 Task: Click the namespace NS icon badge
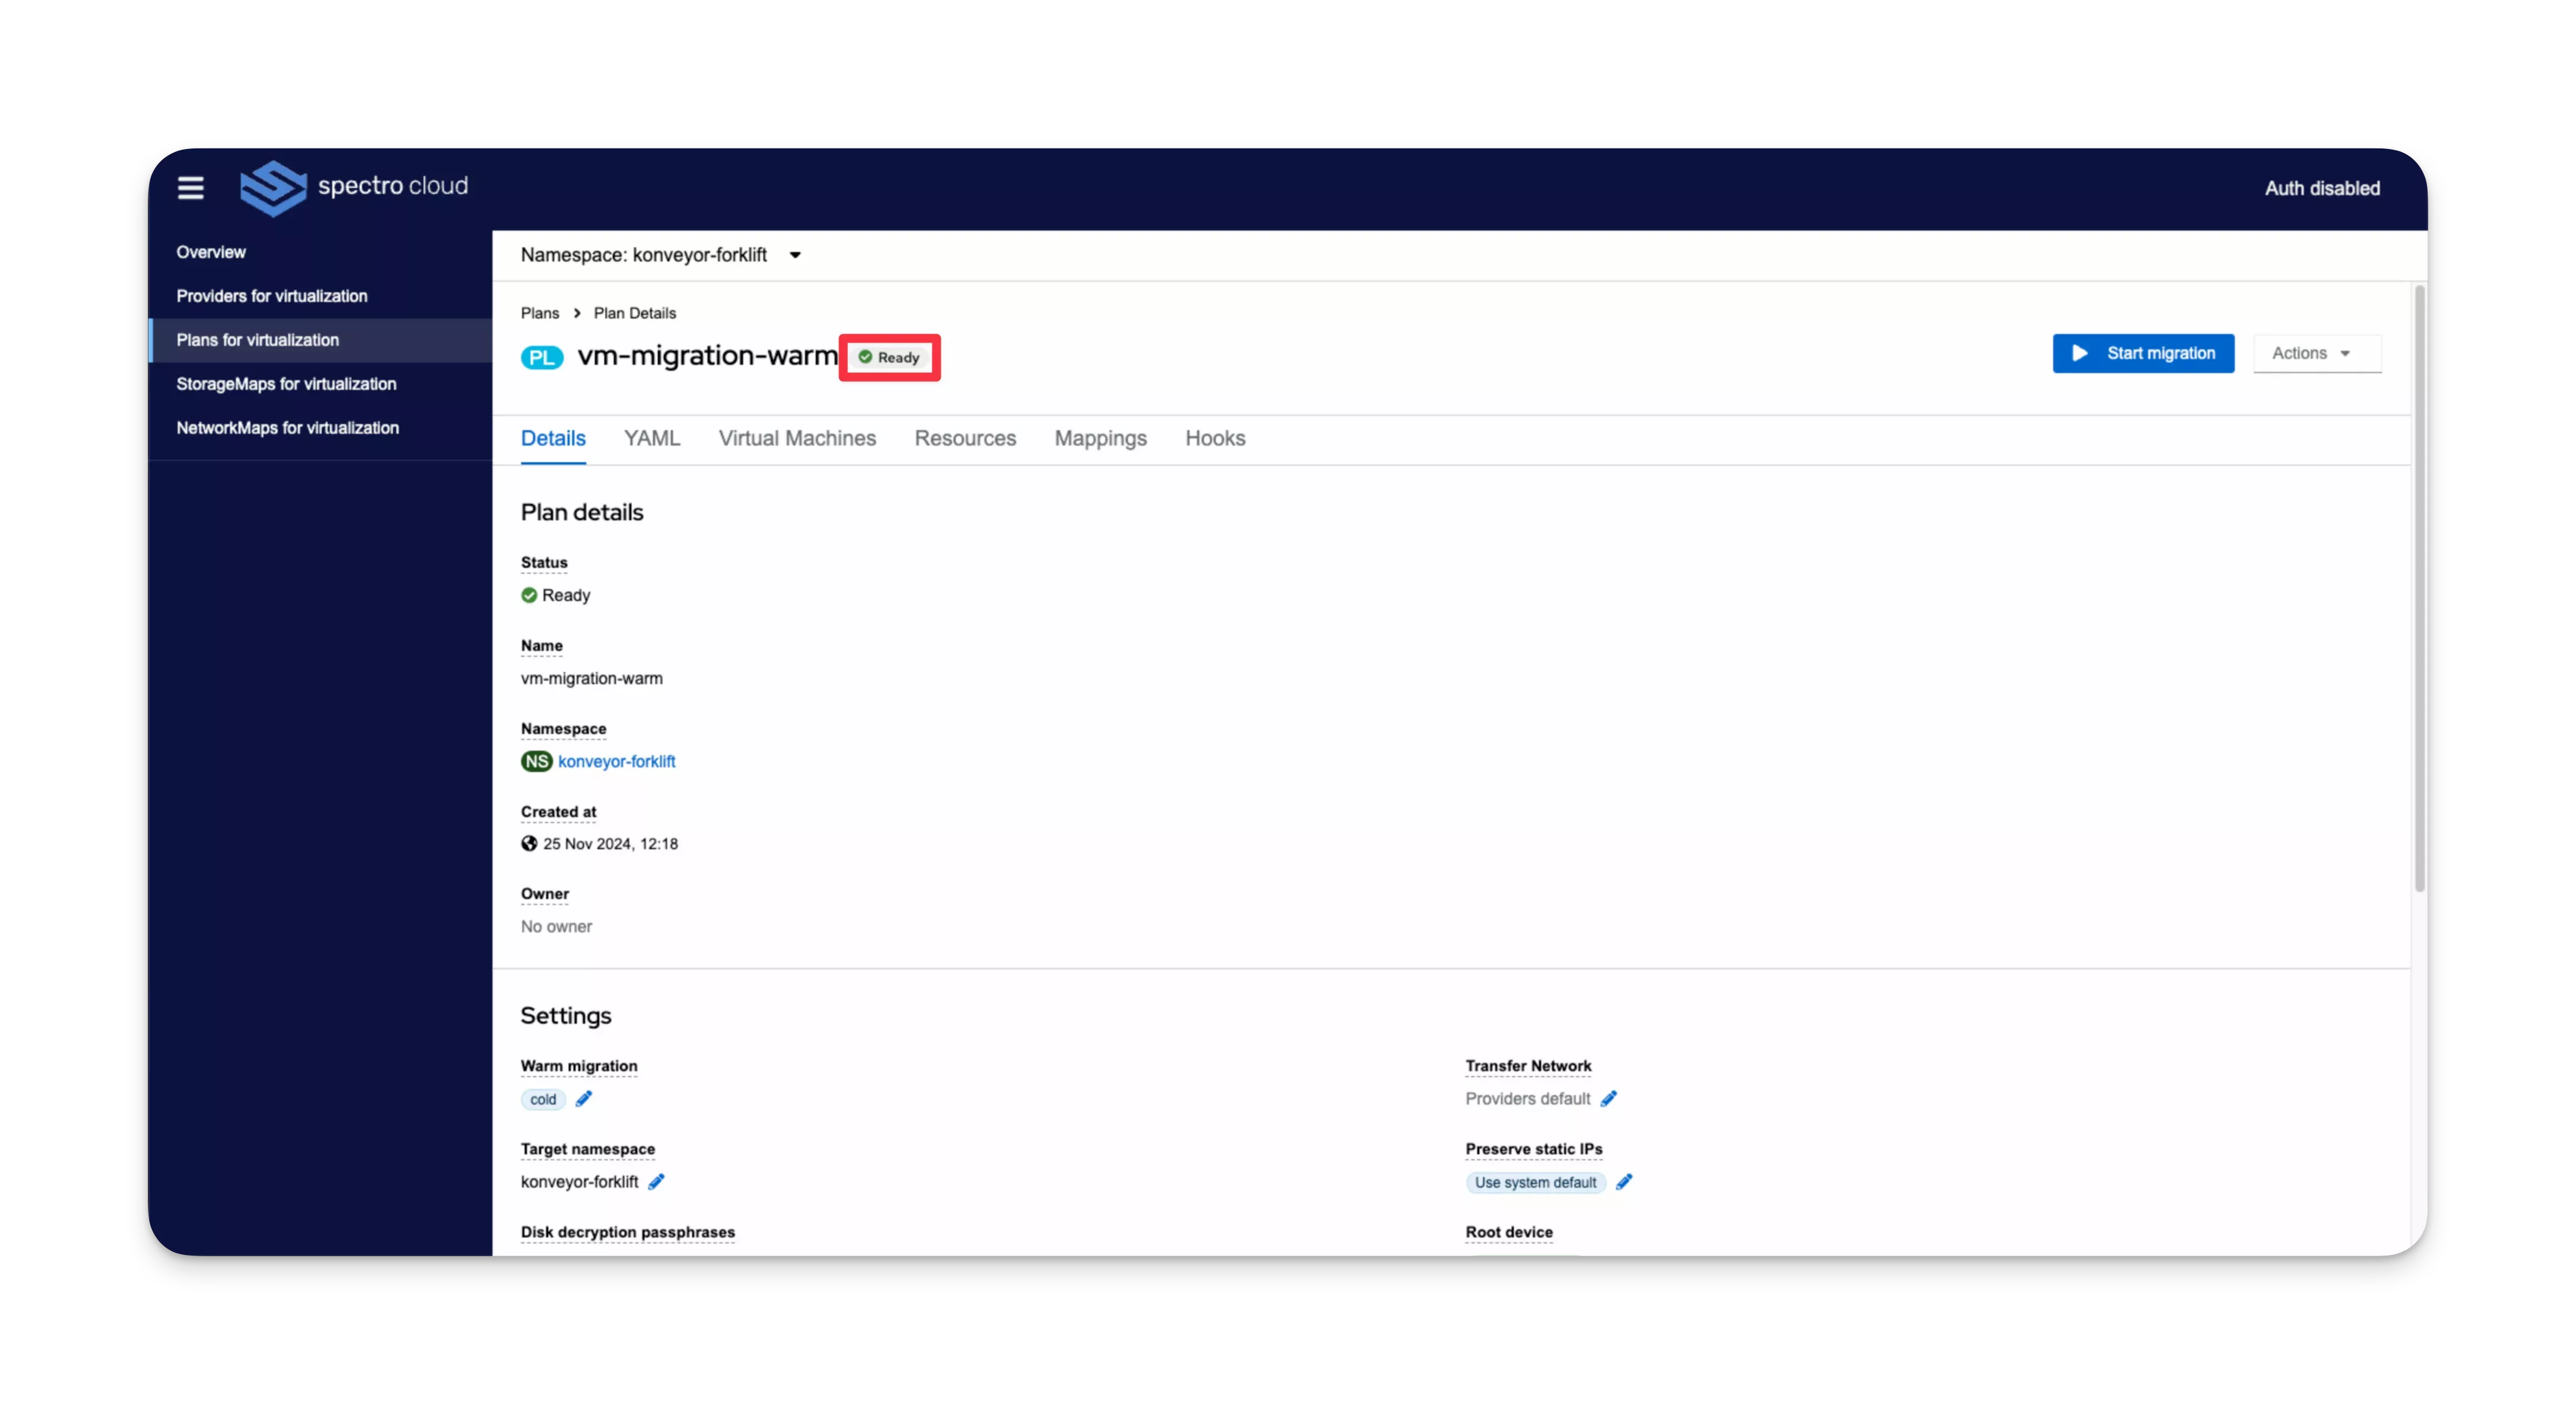pos(536,761)
